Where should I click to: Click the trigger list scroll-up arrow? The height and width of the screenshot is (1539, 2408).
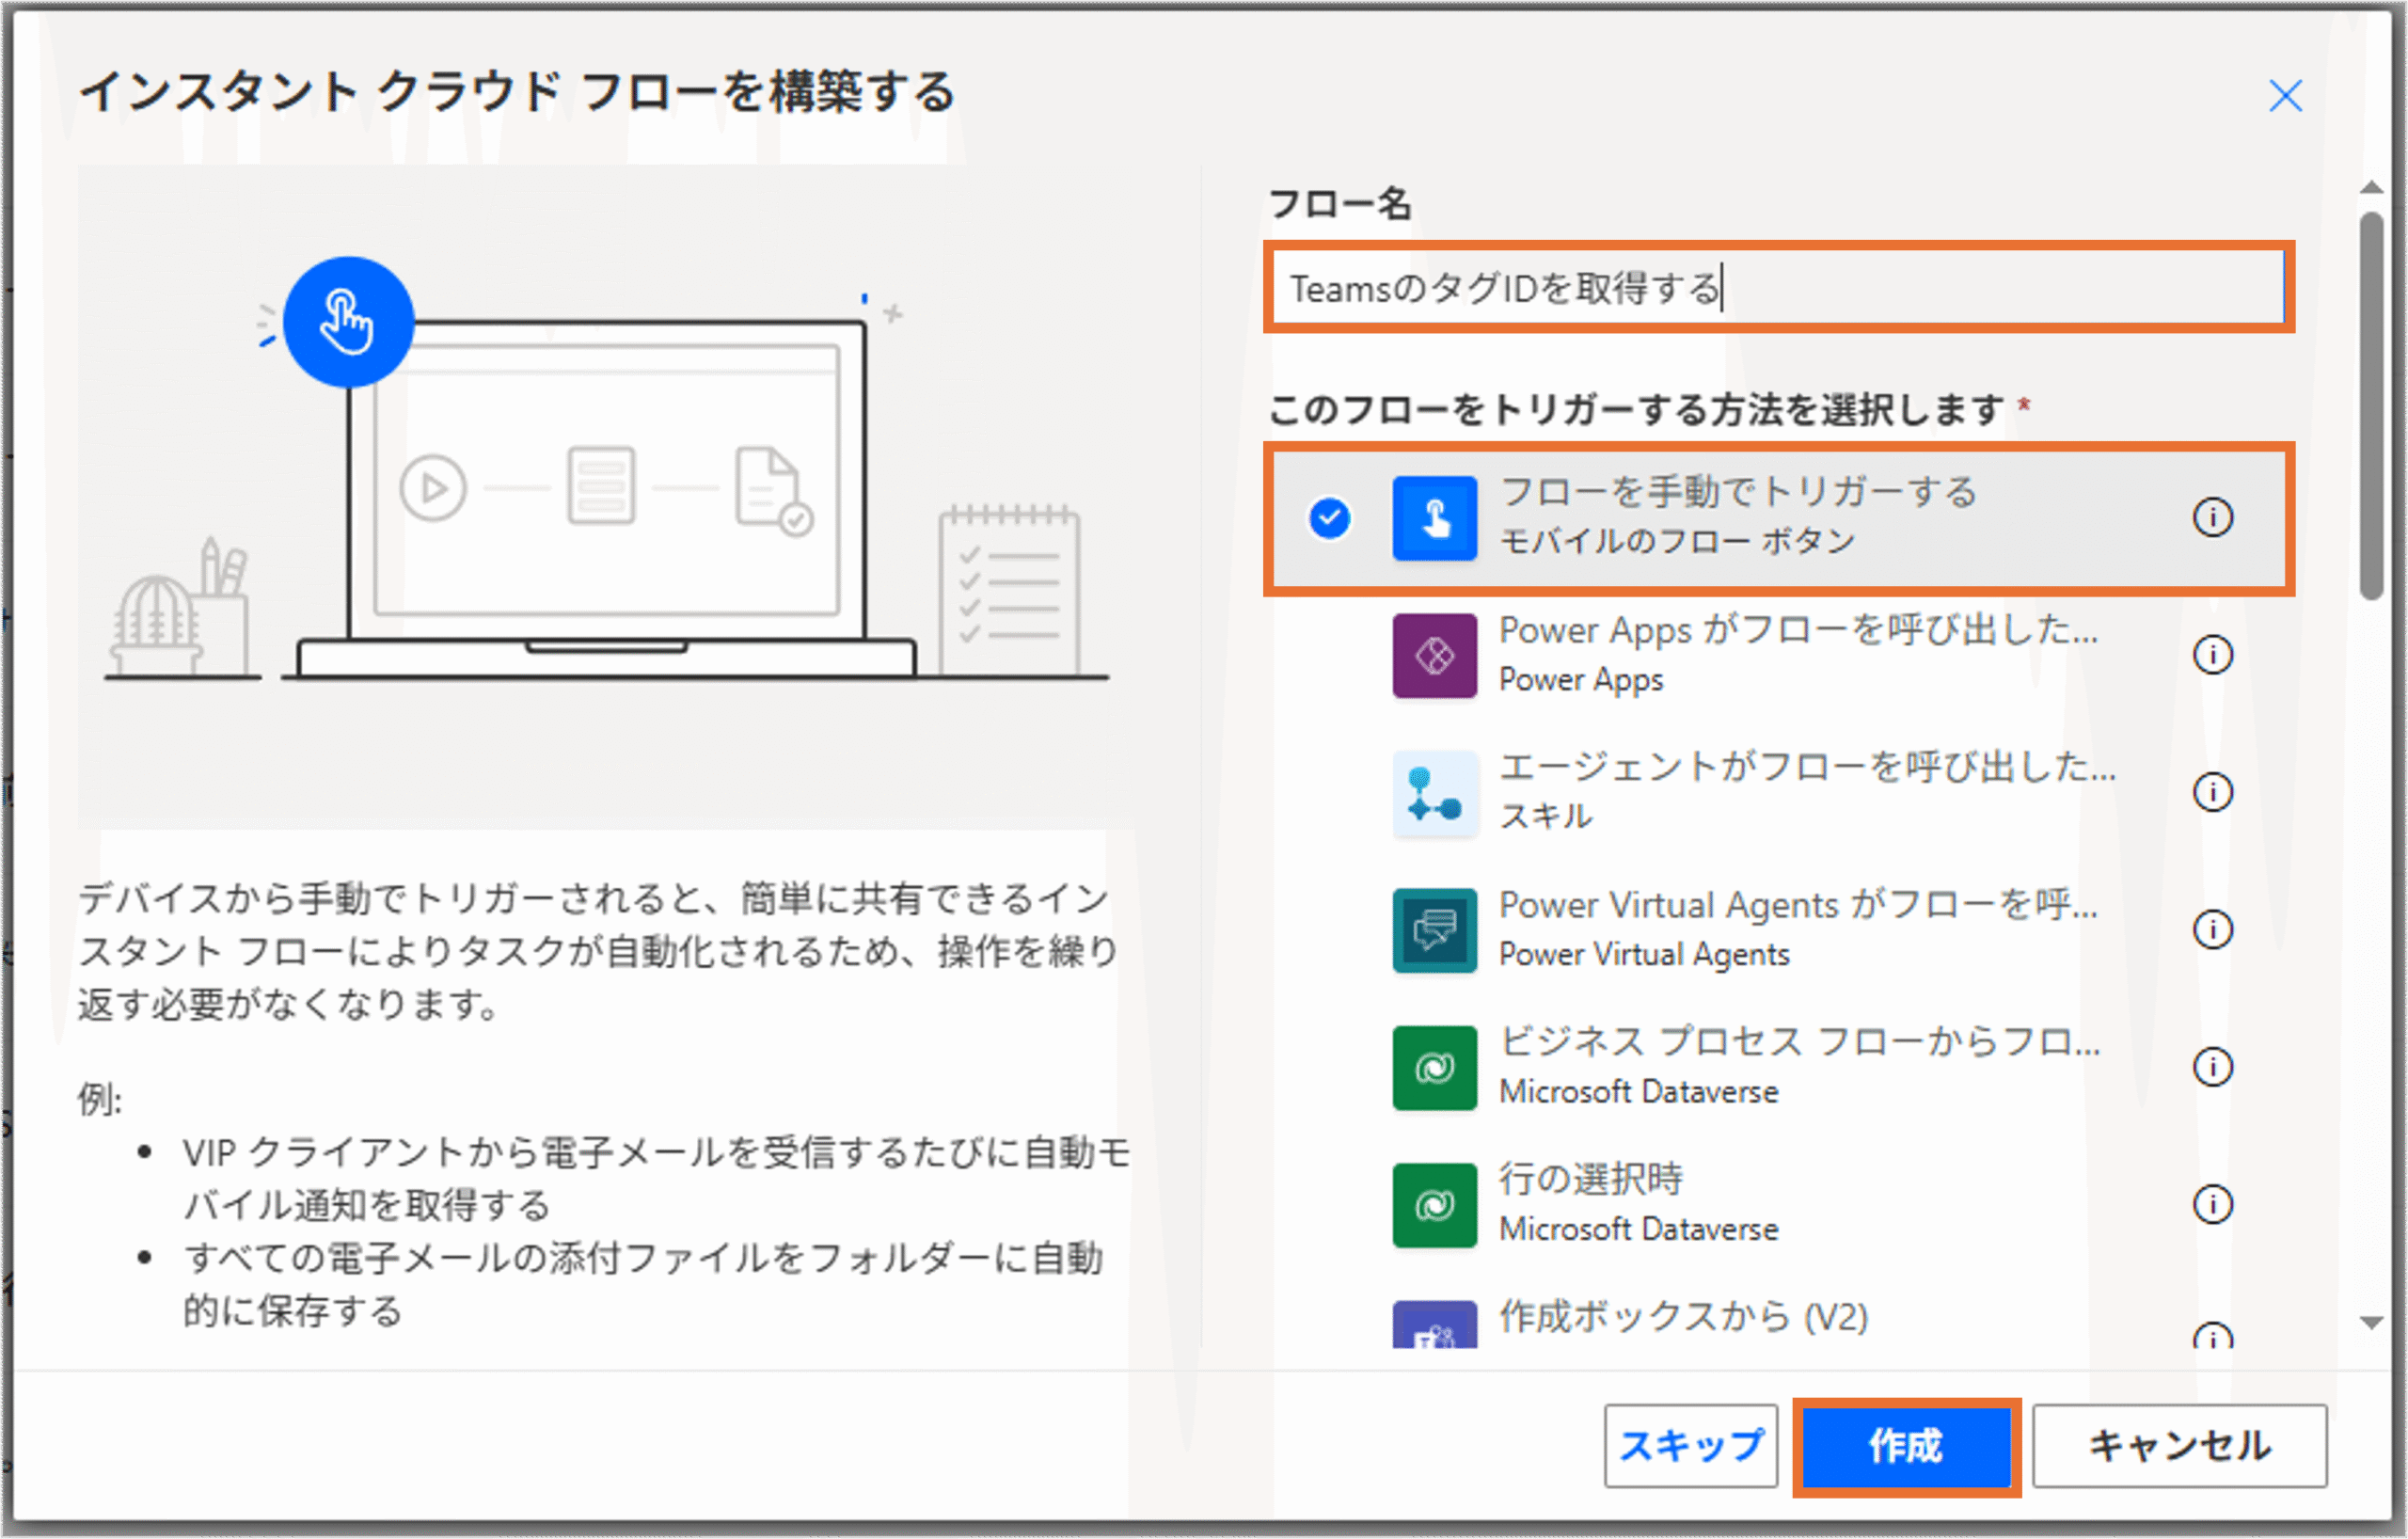click(2370, 188)
